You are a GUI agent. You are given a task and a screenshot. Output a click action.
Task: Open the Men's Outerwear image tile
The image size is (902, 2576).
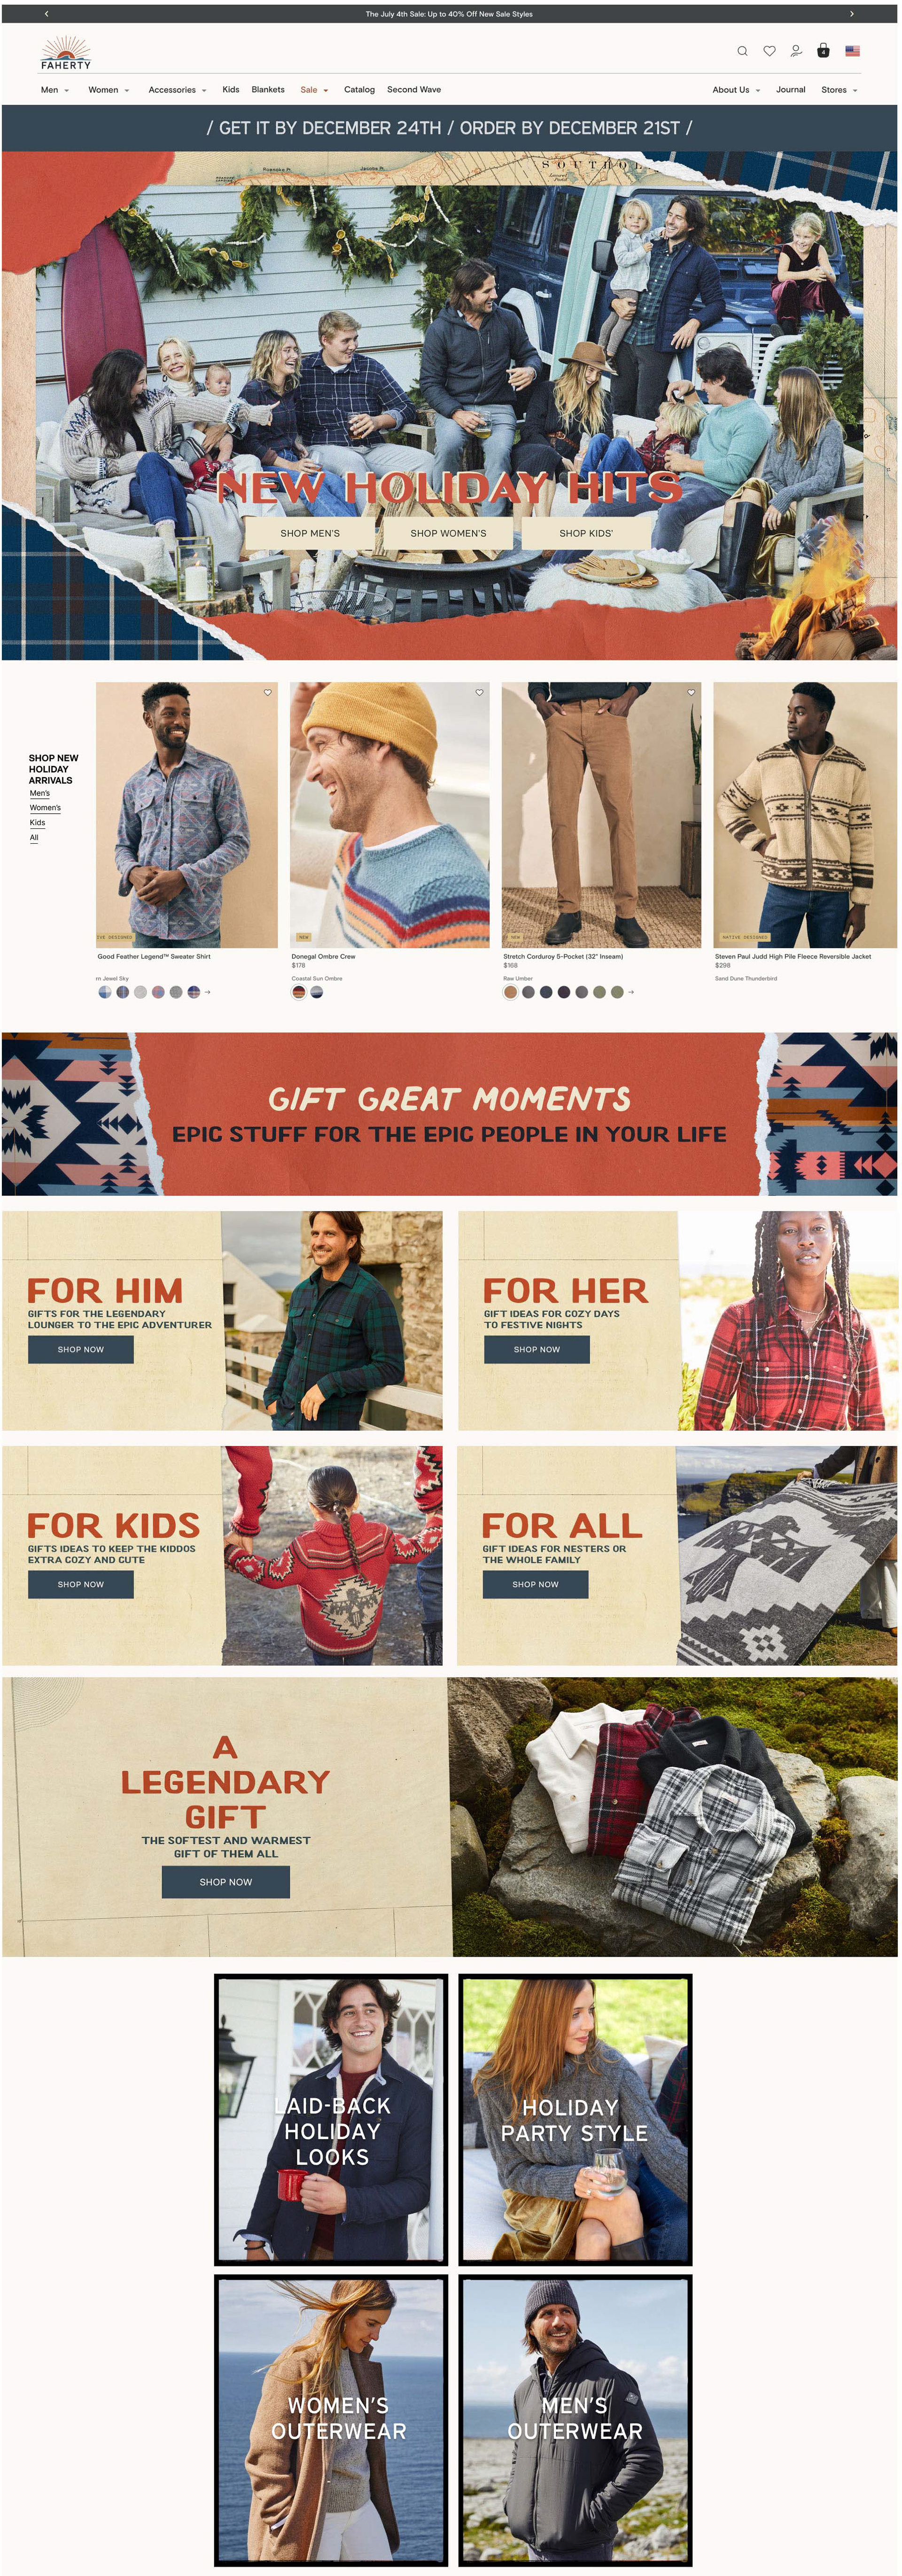575,2419
